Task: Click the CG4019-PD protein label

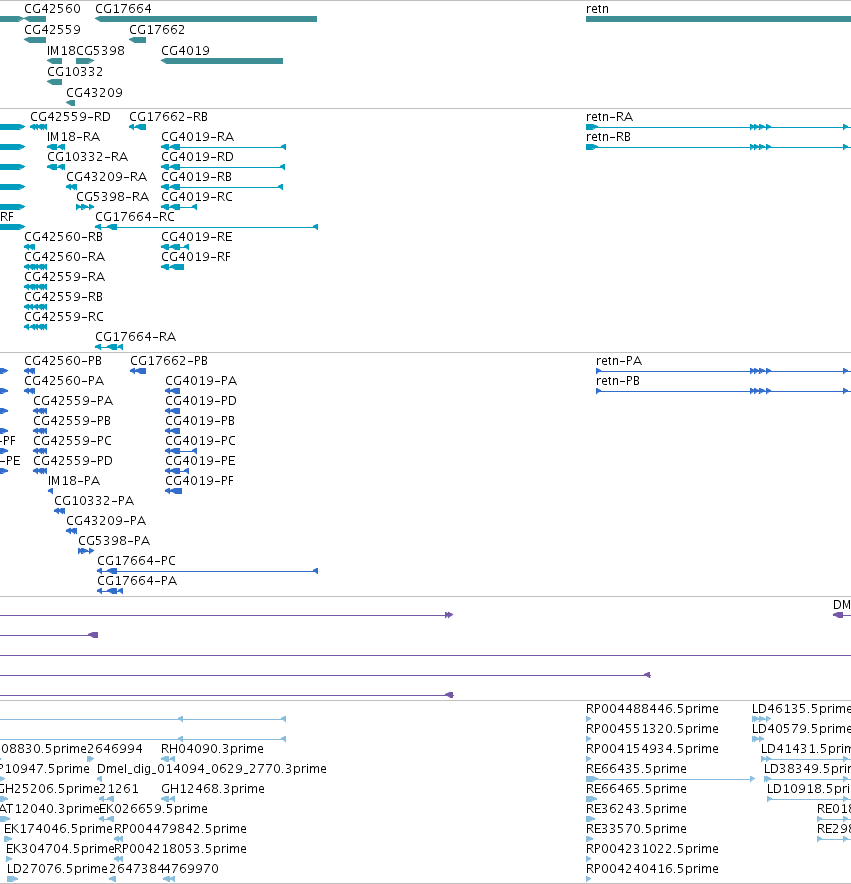Action: pos(201,401)
